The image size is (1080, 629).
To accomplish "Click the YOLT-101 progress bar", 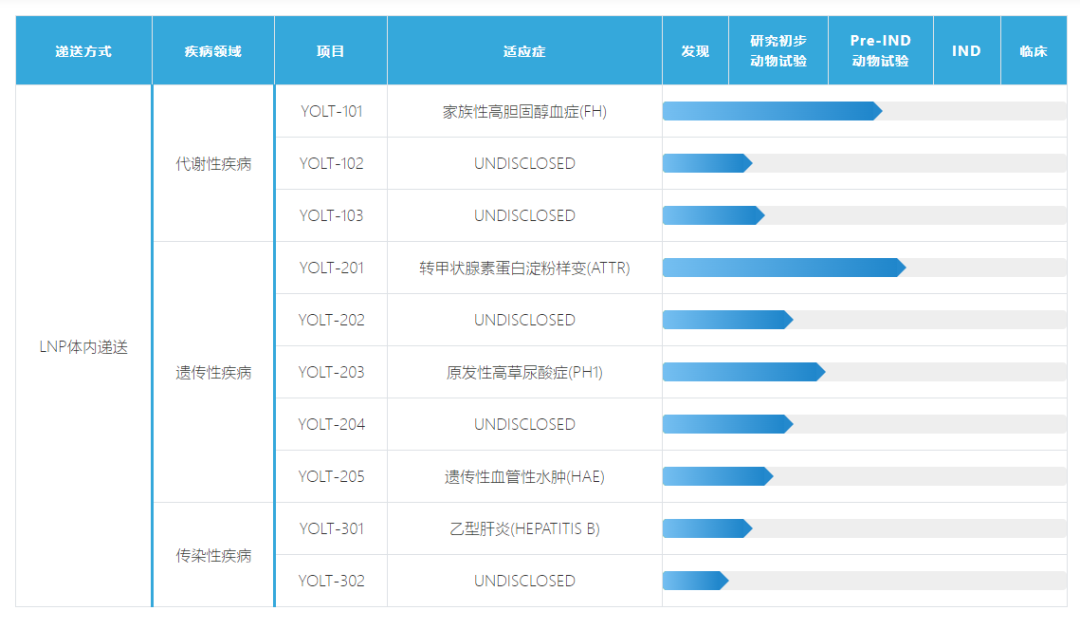I will pyautogui.click(x=771, y=111).
